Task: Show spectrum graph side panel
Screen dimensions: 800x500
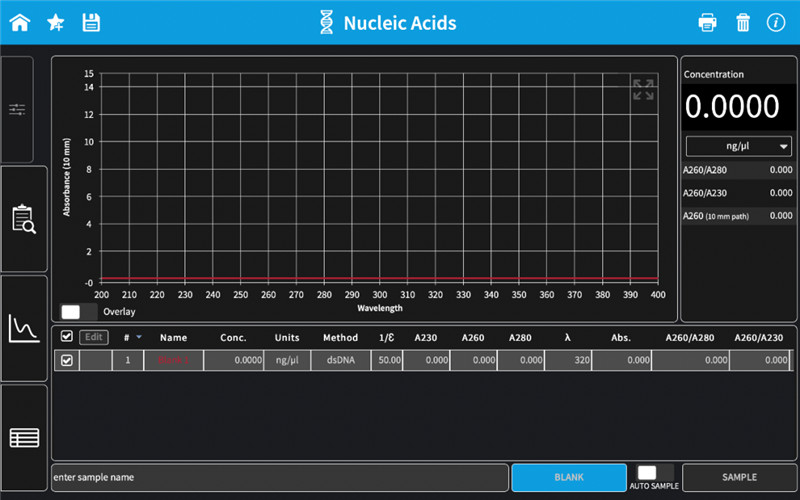Action: (23, 327)
